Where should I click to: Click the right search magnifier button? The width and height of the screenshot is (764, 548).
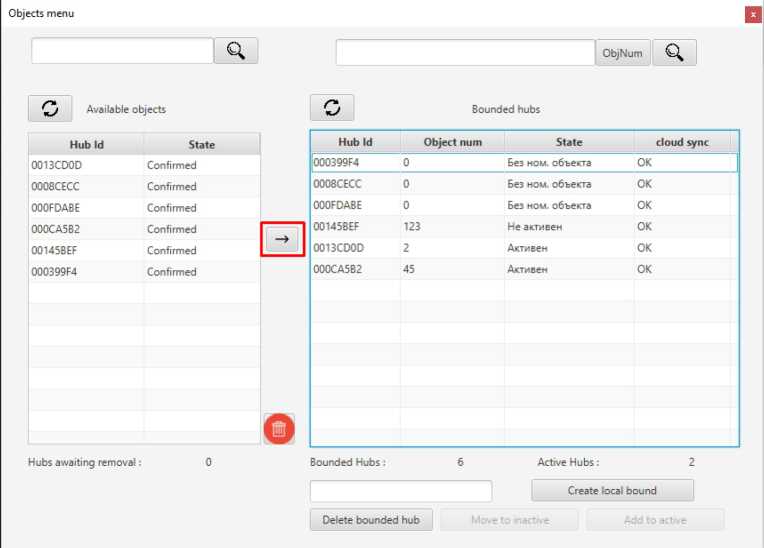[x=674, y=53]
